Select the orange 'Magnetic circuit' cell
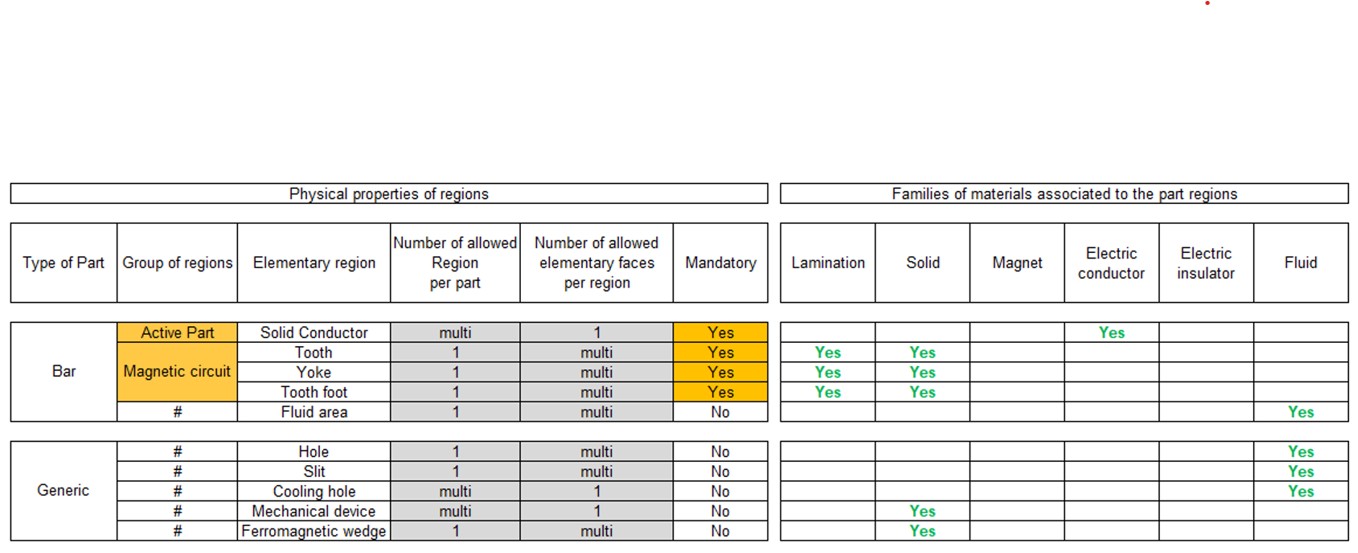This screenshot has height=553, width=1358. point(177,372)
